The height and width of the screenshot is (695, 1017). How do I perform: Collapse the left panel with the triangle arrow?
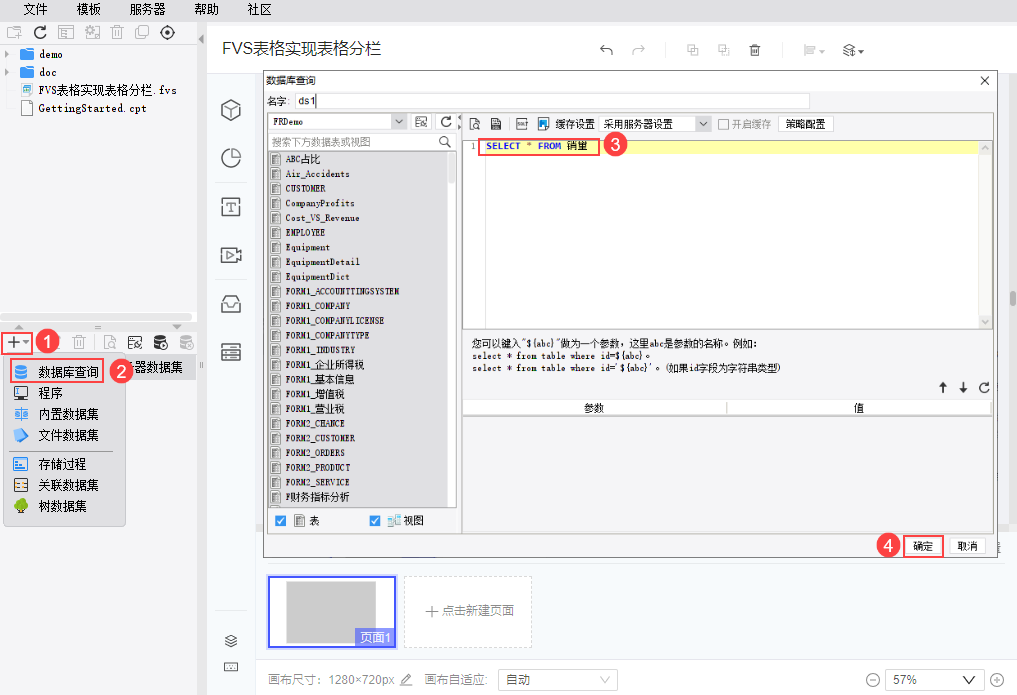pyautogui.click(x=201, y=39)
